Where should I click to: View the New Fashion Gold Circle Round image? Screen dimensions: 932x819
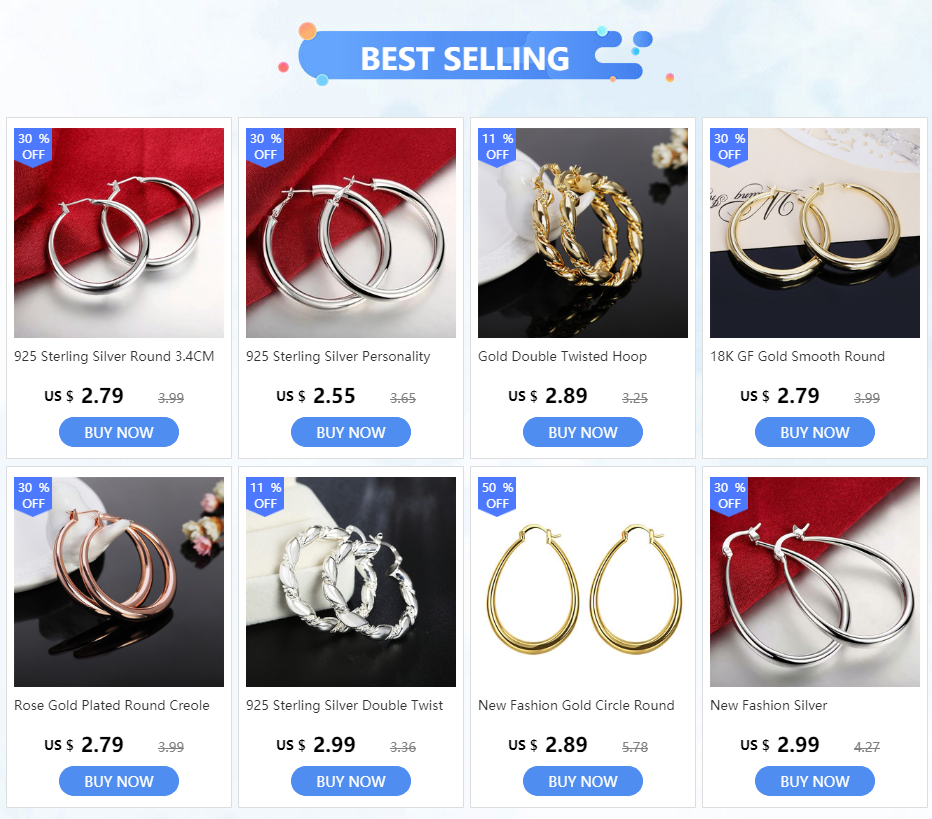point(582,582)
